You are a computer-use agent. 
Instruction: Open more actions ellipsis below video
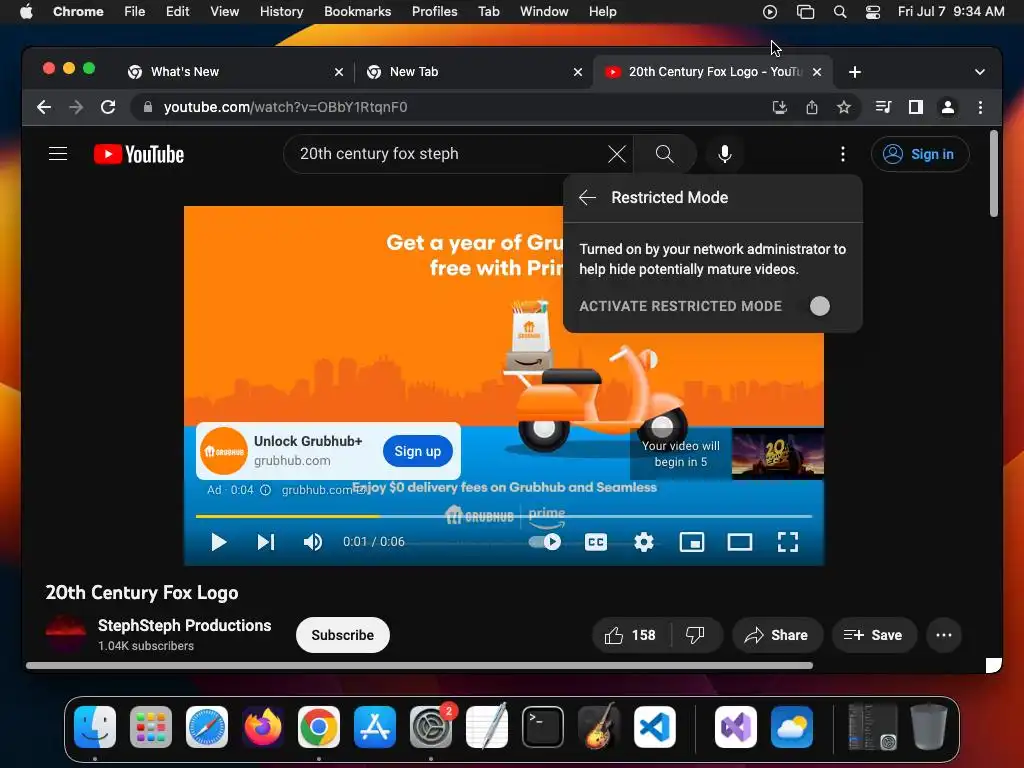pos(944,635)
